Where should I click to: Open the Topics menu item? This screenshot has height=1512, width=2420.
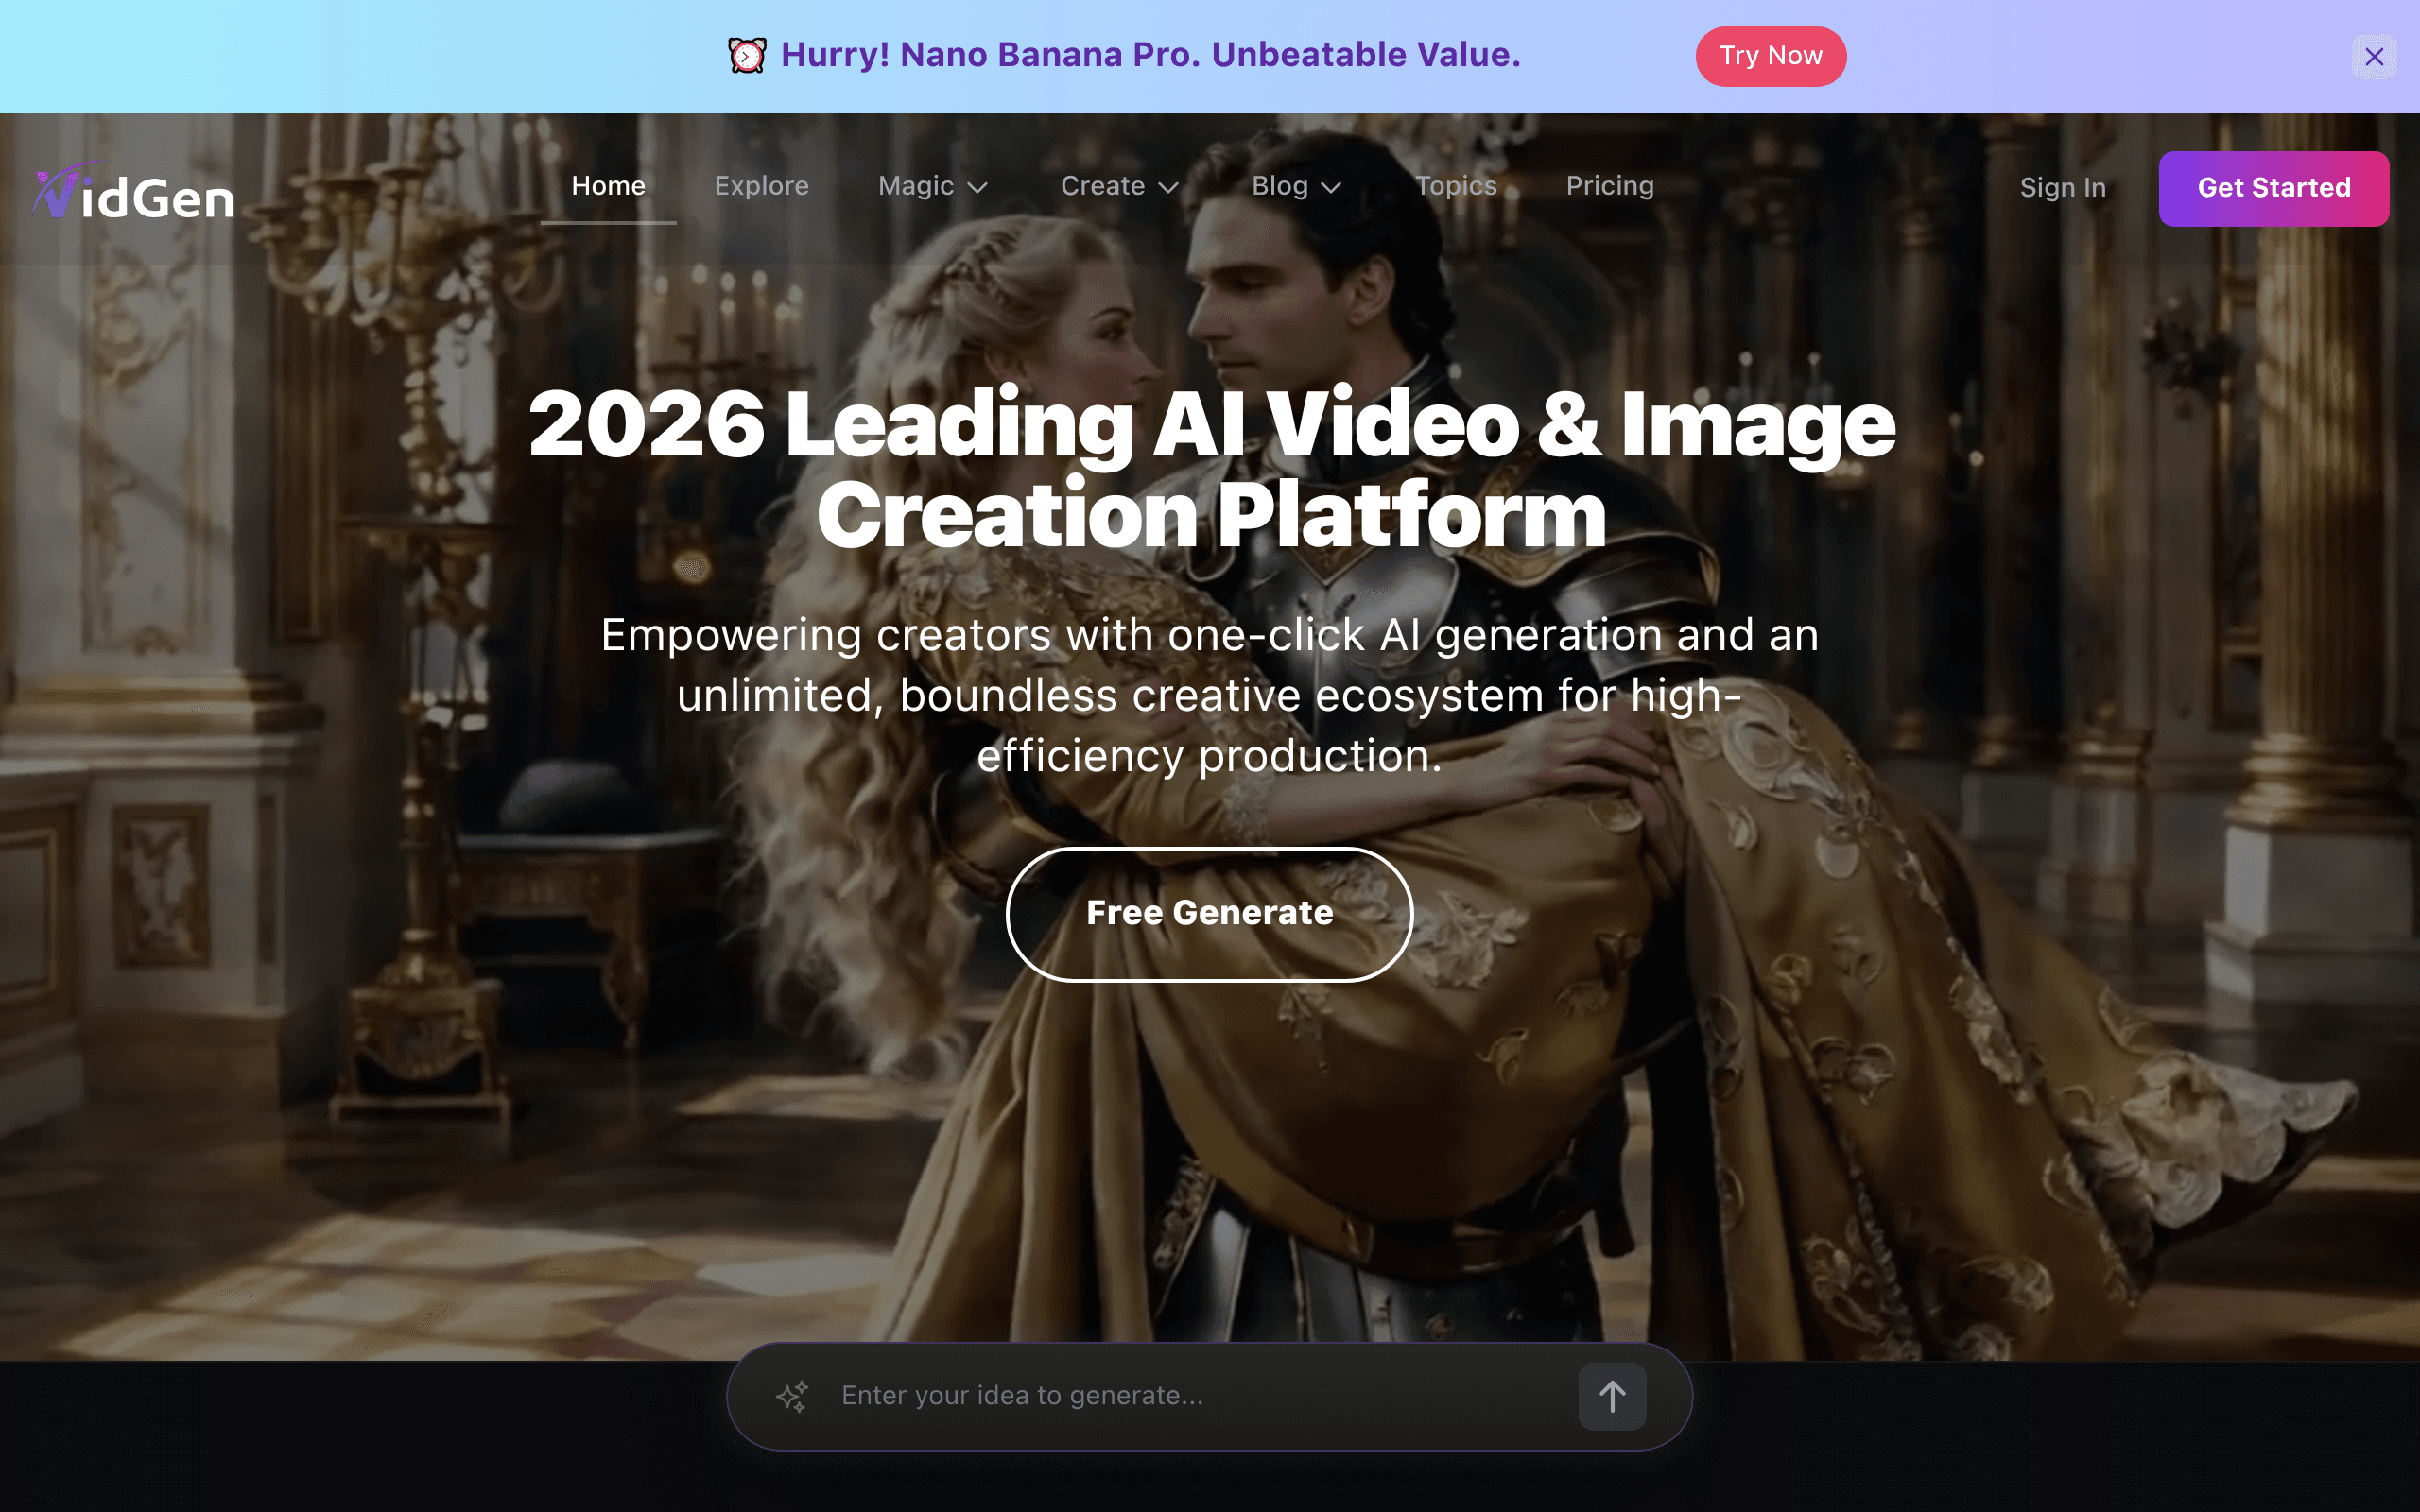coord(1456,186)
